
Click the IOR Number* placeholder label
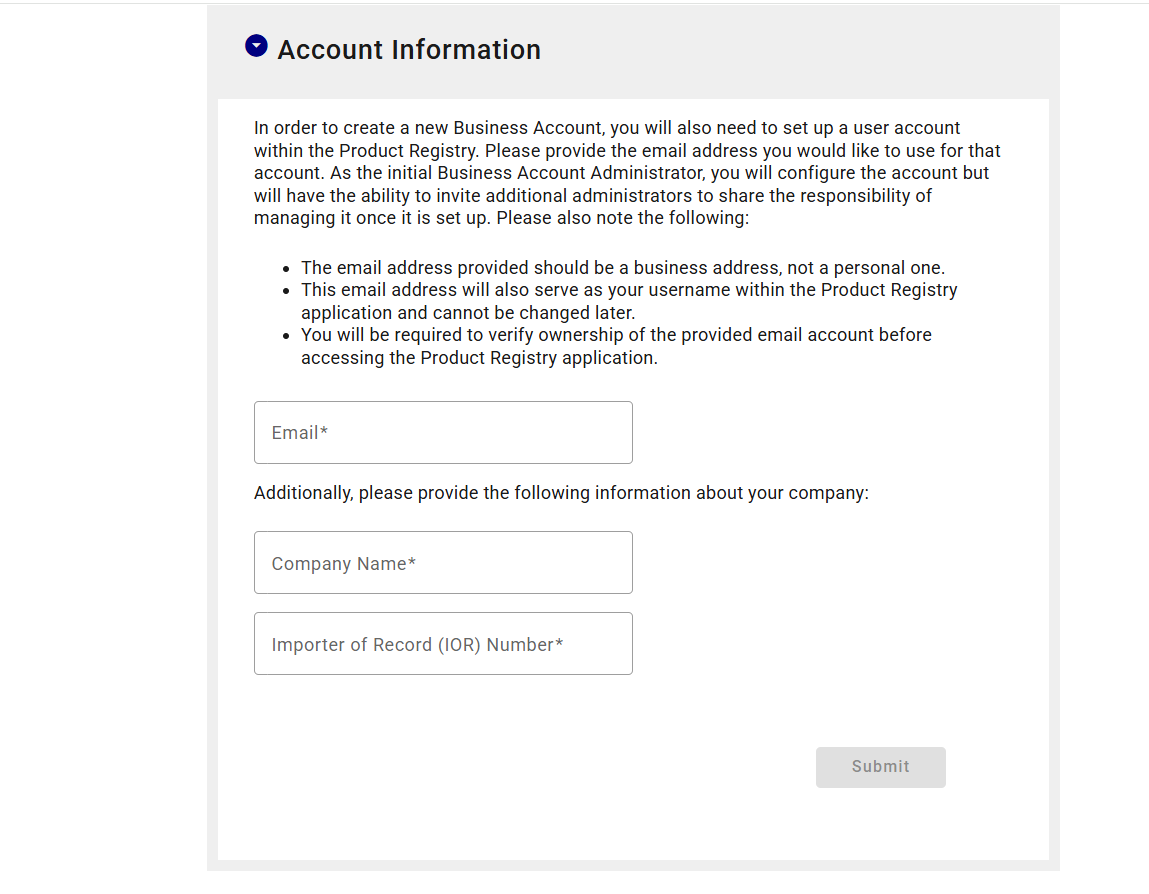click(417, 645)
